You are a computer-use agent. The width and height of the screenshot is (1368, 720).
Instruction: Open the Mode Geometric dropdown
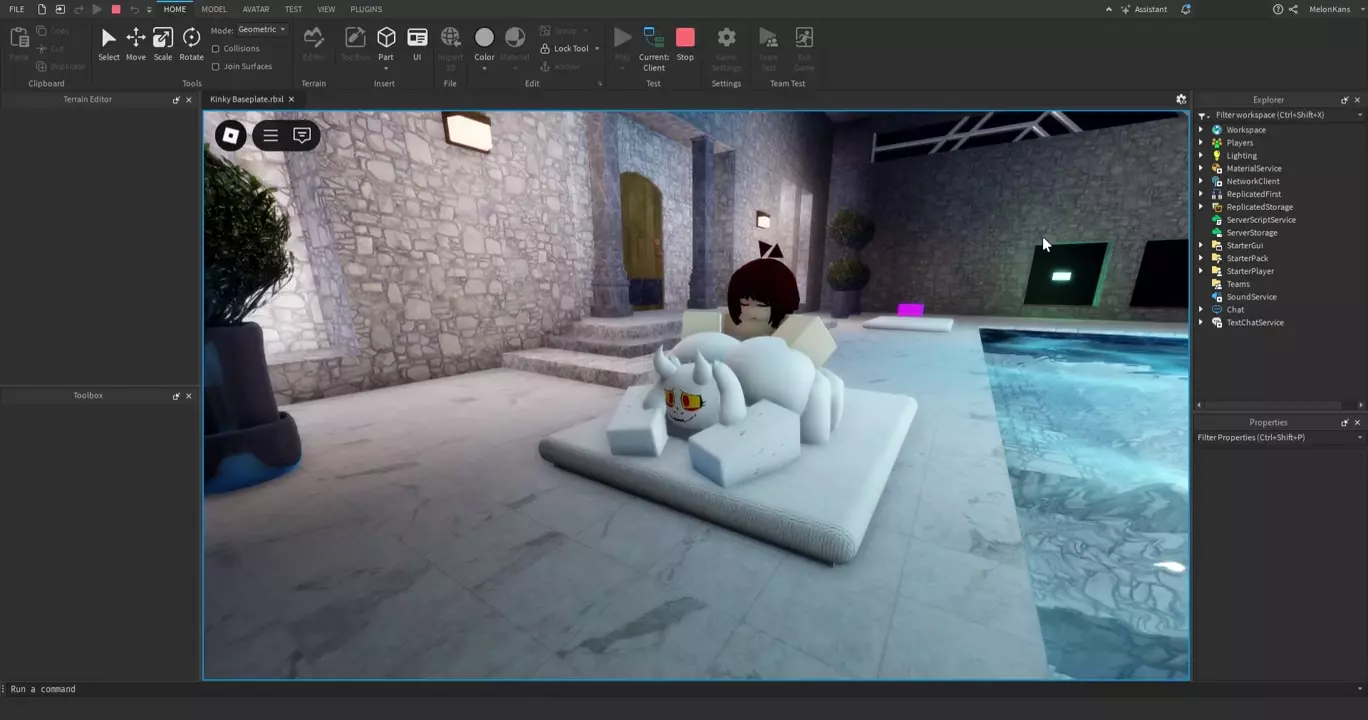tap(262, 30)
